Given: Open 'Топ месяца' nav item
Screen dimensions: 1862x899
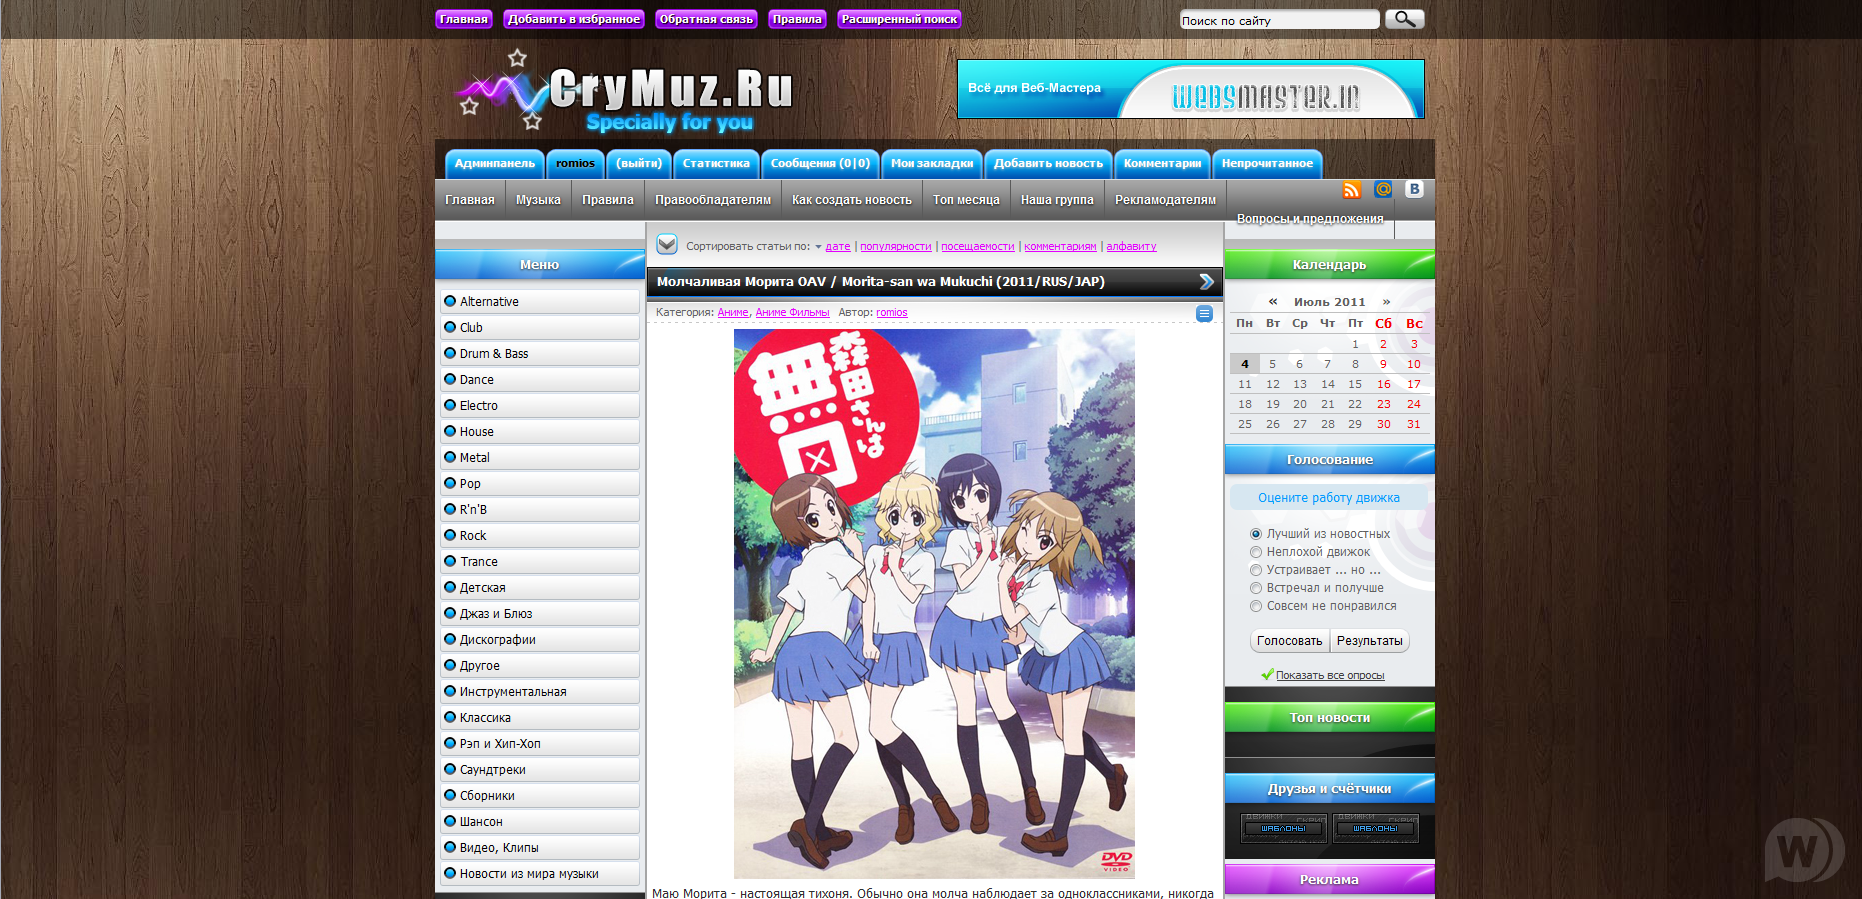Looking at the screenshot, I should (x=966, y=200).
